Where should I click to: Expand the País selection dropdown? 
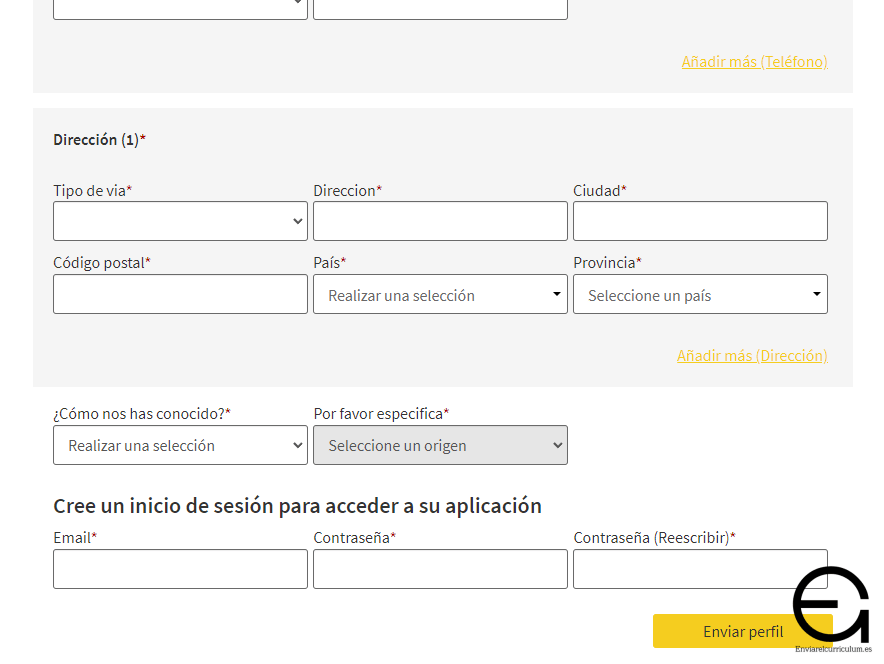(440, 295)
